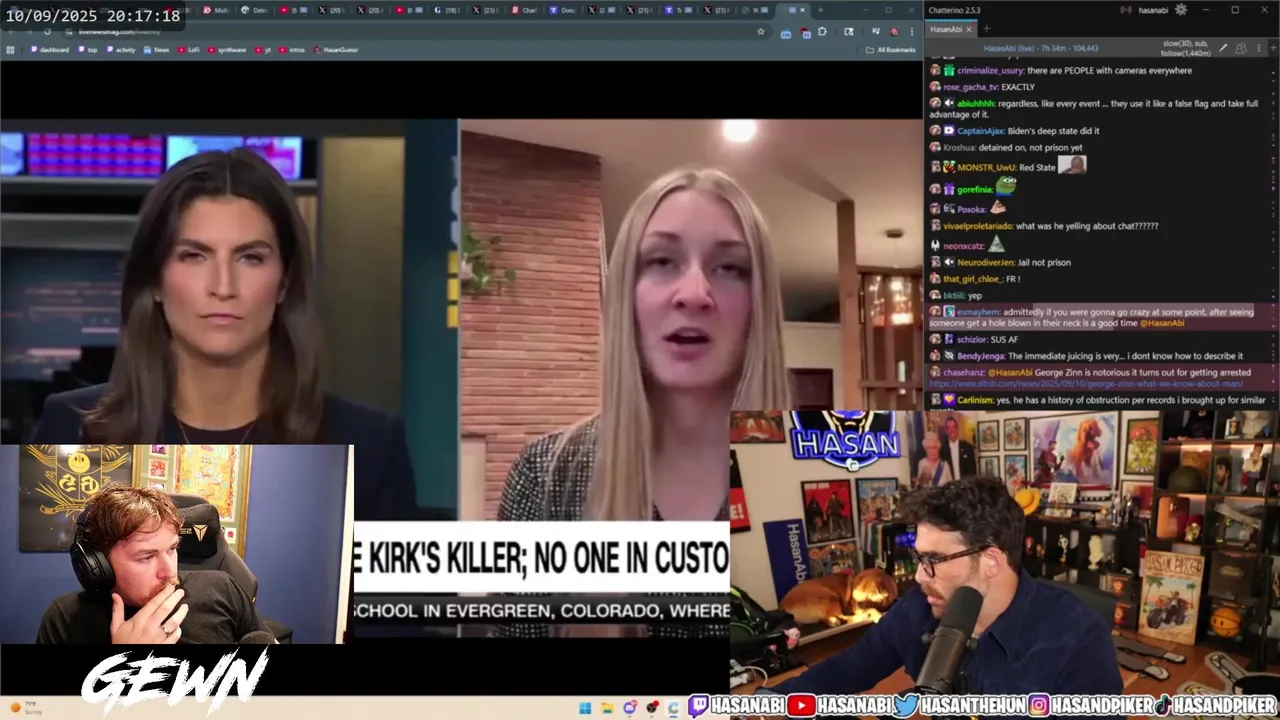Switch to the 'Mich' browser tab
Screen dimensions: 1280x720
point(215,10)
